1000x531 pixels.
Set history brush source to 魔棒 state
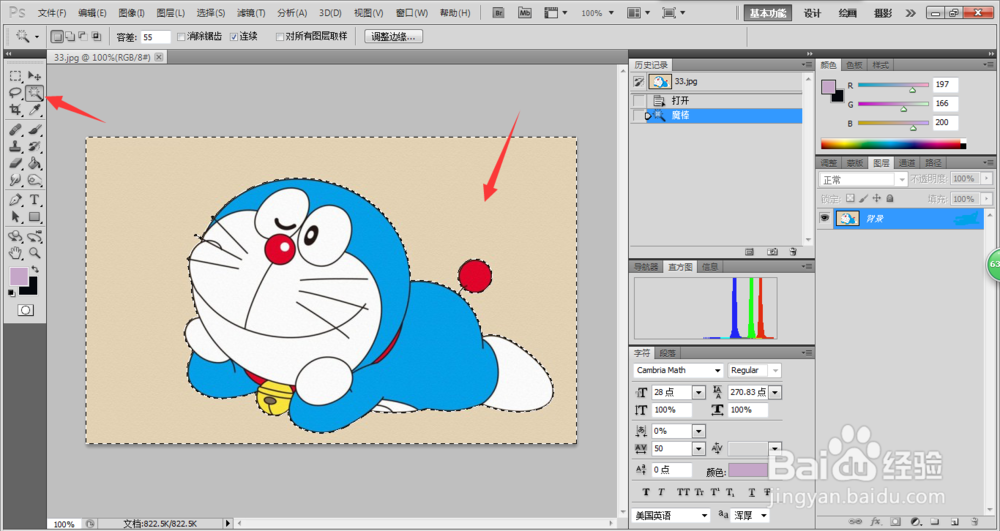(639, 116)
